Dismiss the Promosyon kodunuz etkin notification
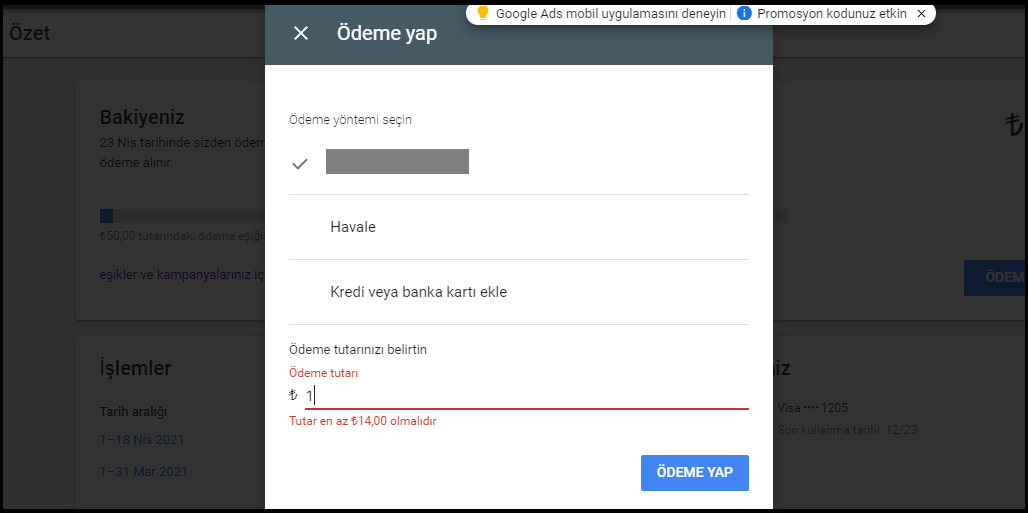 point(921,14)
